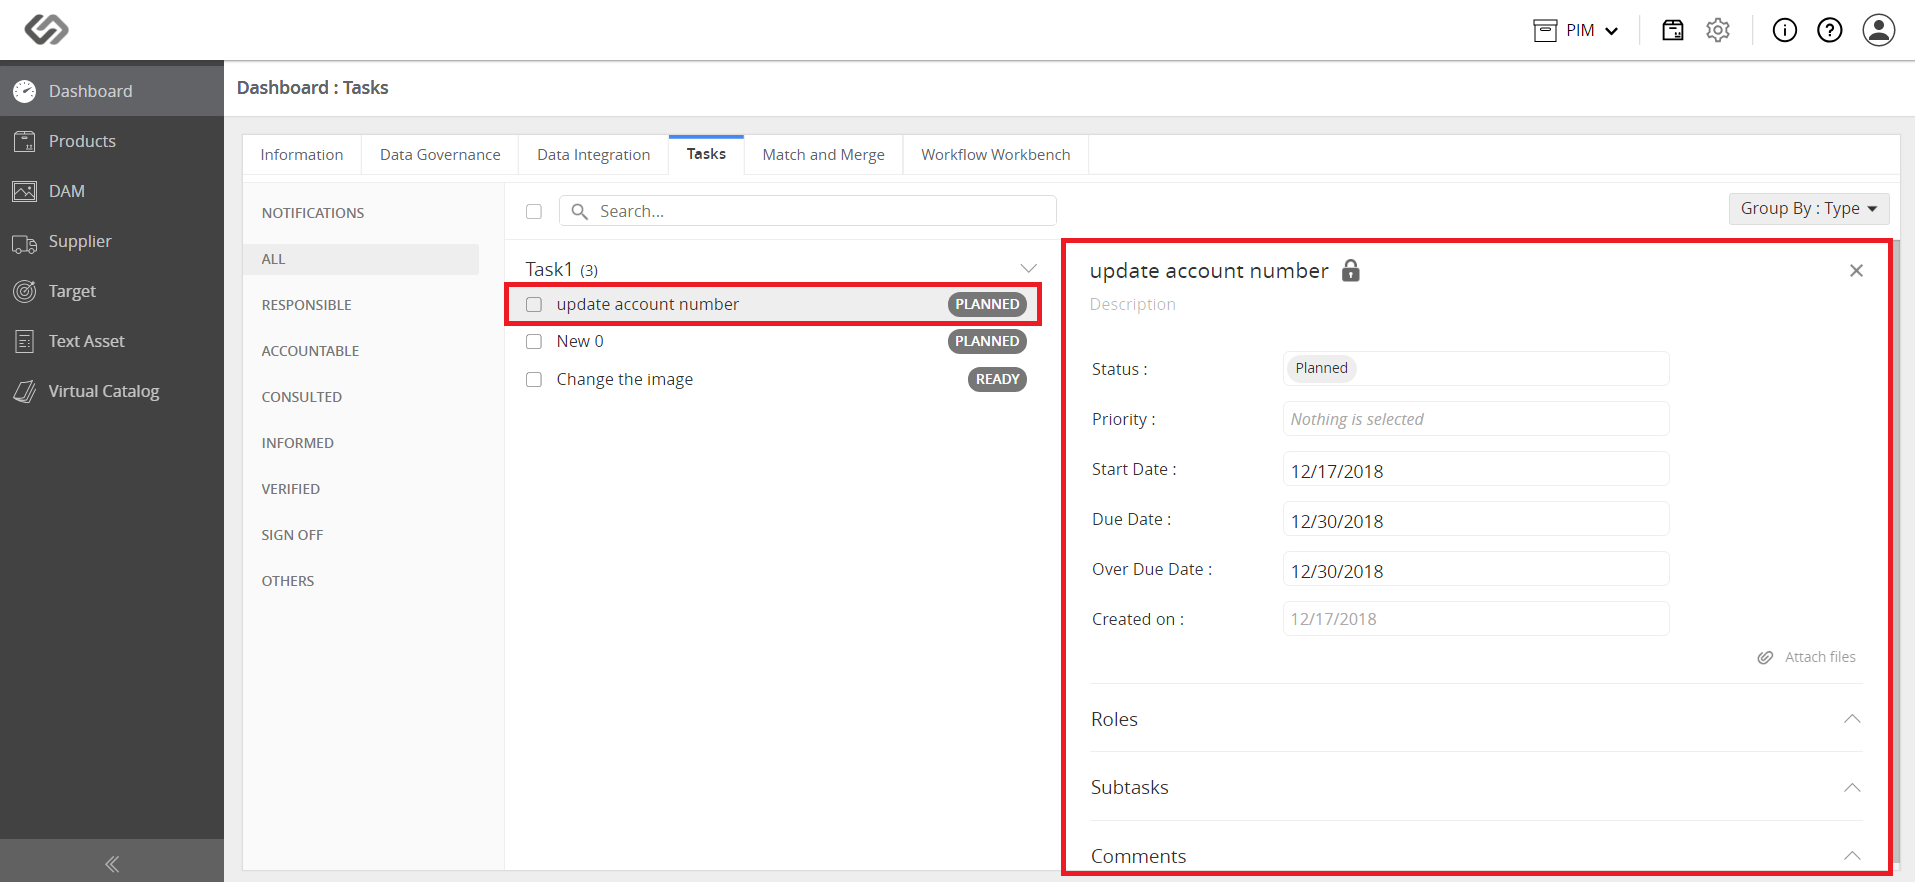Click Attach files link
Image resolution: width=1915 pixels, height=882 pixels.
coord(1820,657)
